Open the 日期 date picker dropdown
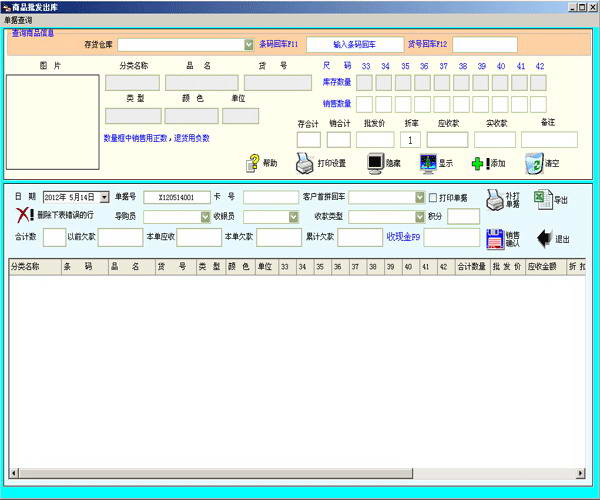The image size is (600, 500). click(104, 197)
